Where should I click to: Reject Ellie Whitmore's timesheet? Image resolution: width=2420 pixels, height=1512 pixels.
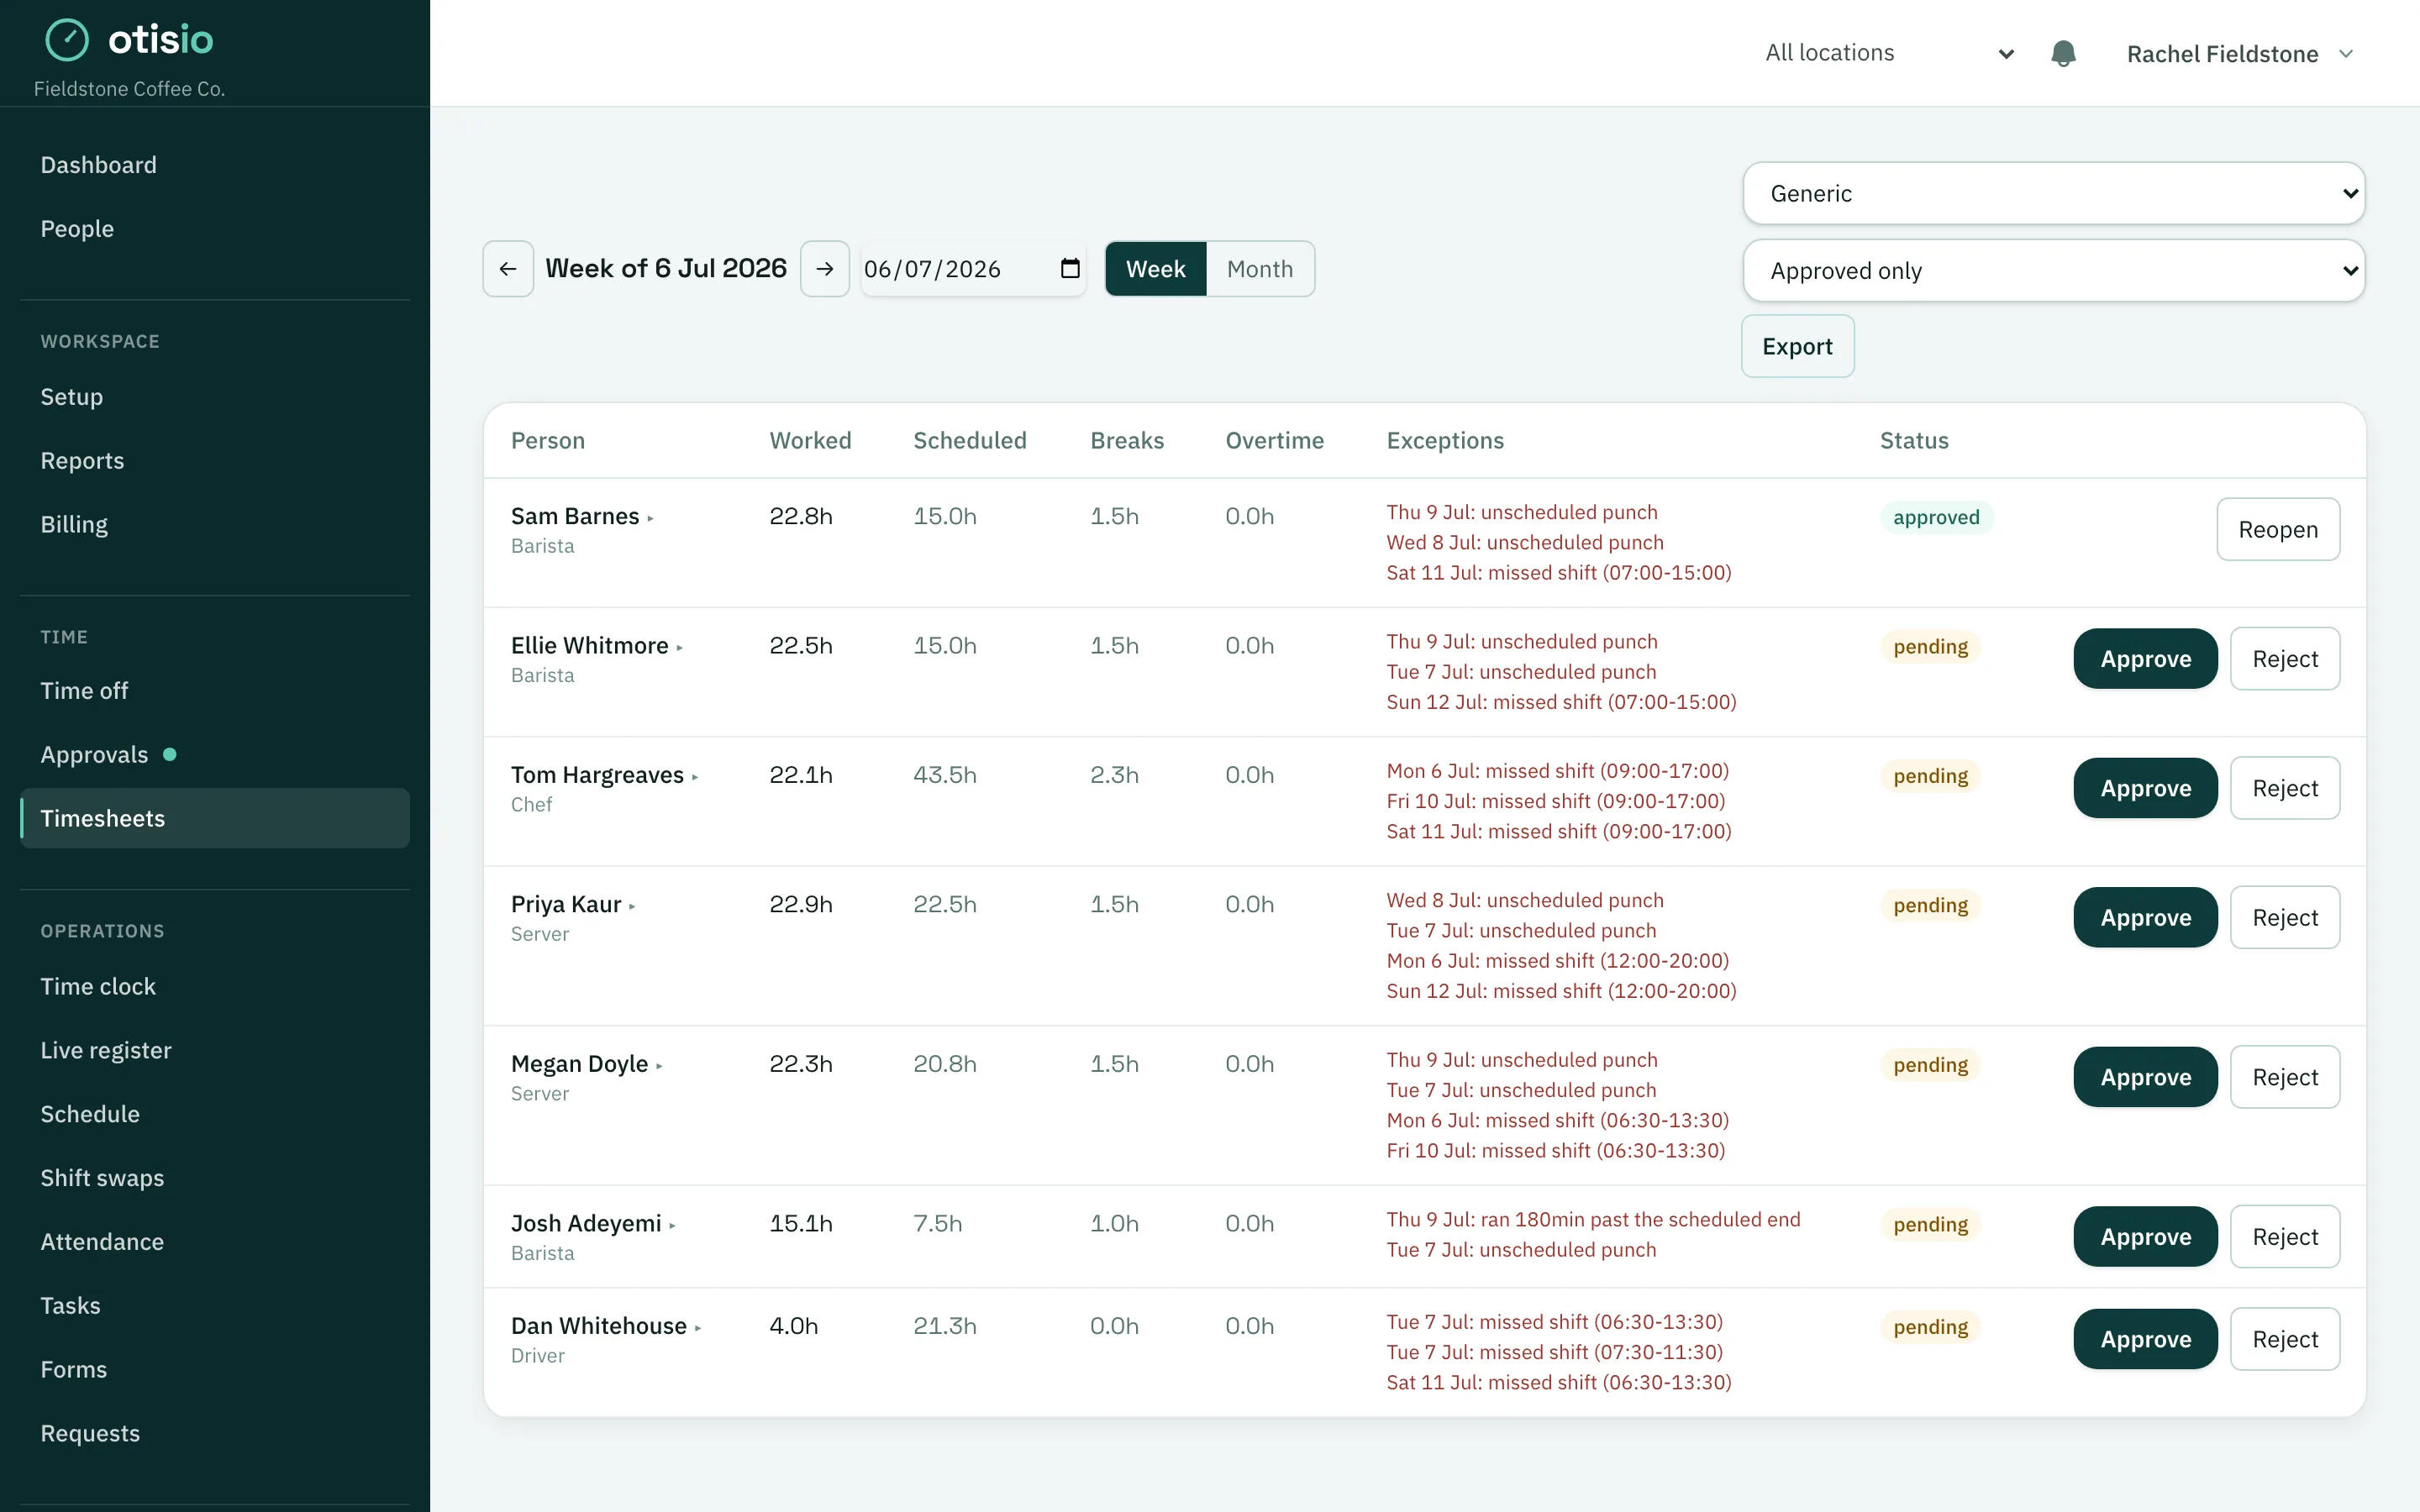[2285, 659]
